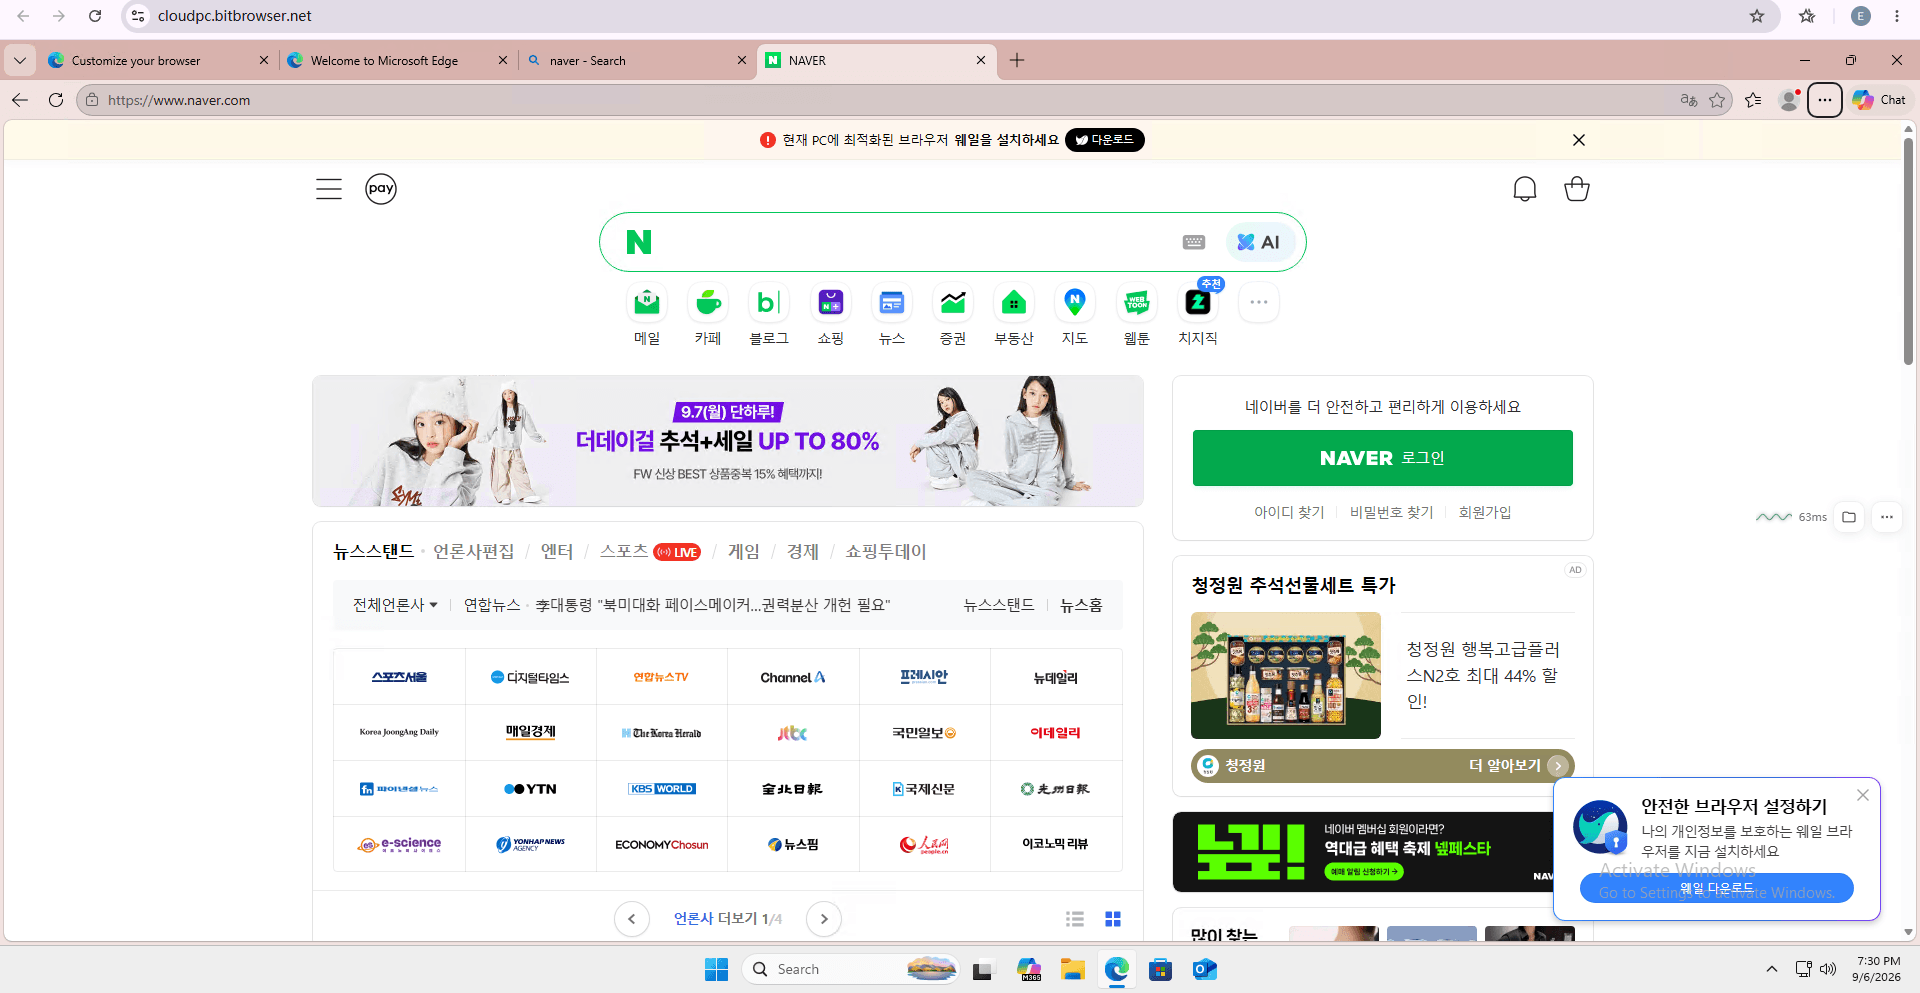Switch newsstand to grid view

[1113, 919]
